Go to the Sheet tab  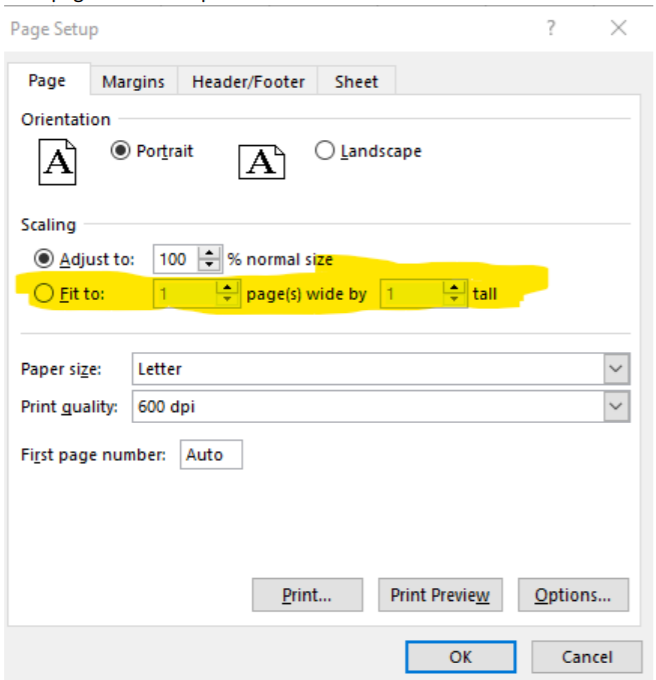pos(357,82)
